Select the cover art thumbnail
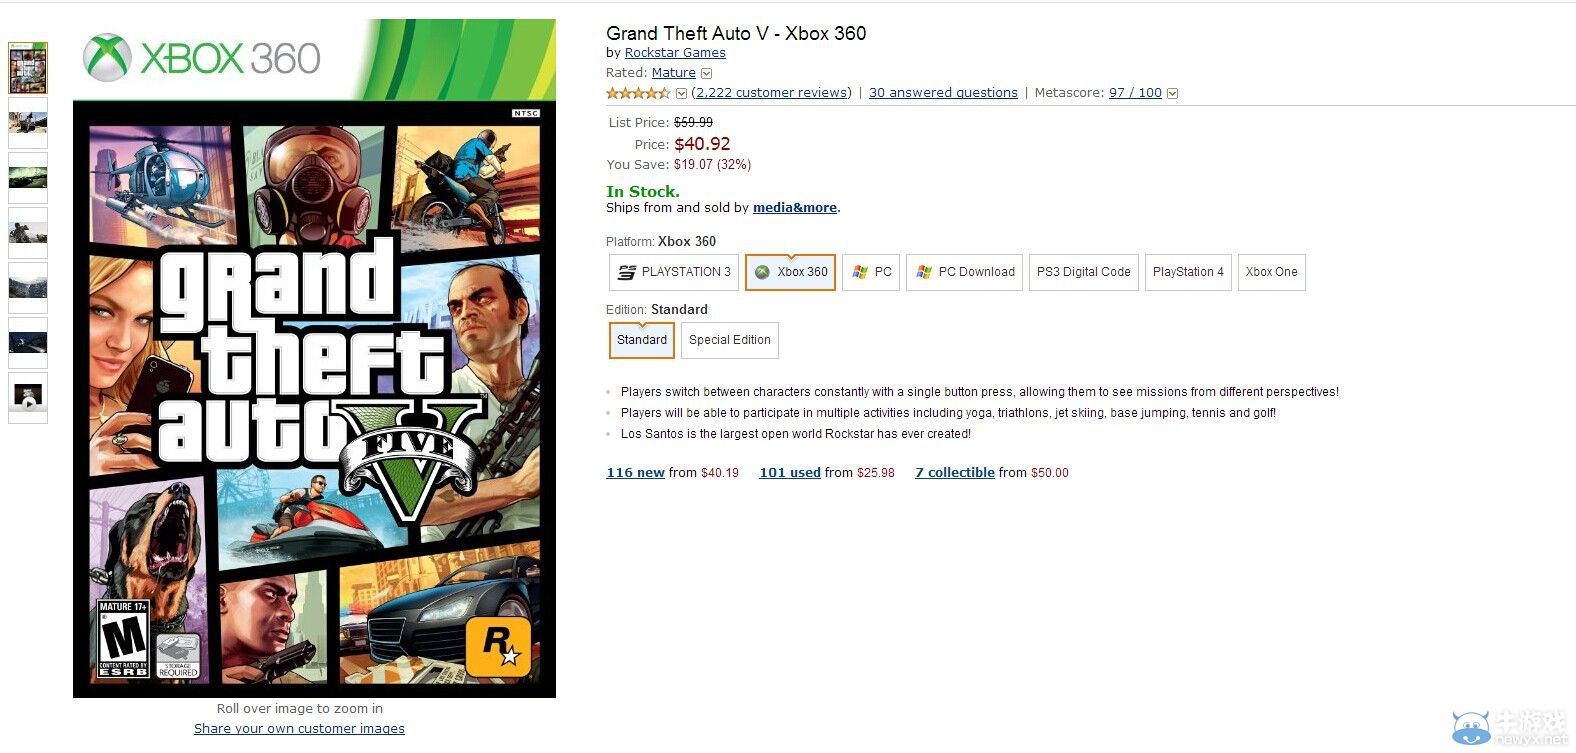1576x753 pixels. click(28, 68)
